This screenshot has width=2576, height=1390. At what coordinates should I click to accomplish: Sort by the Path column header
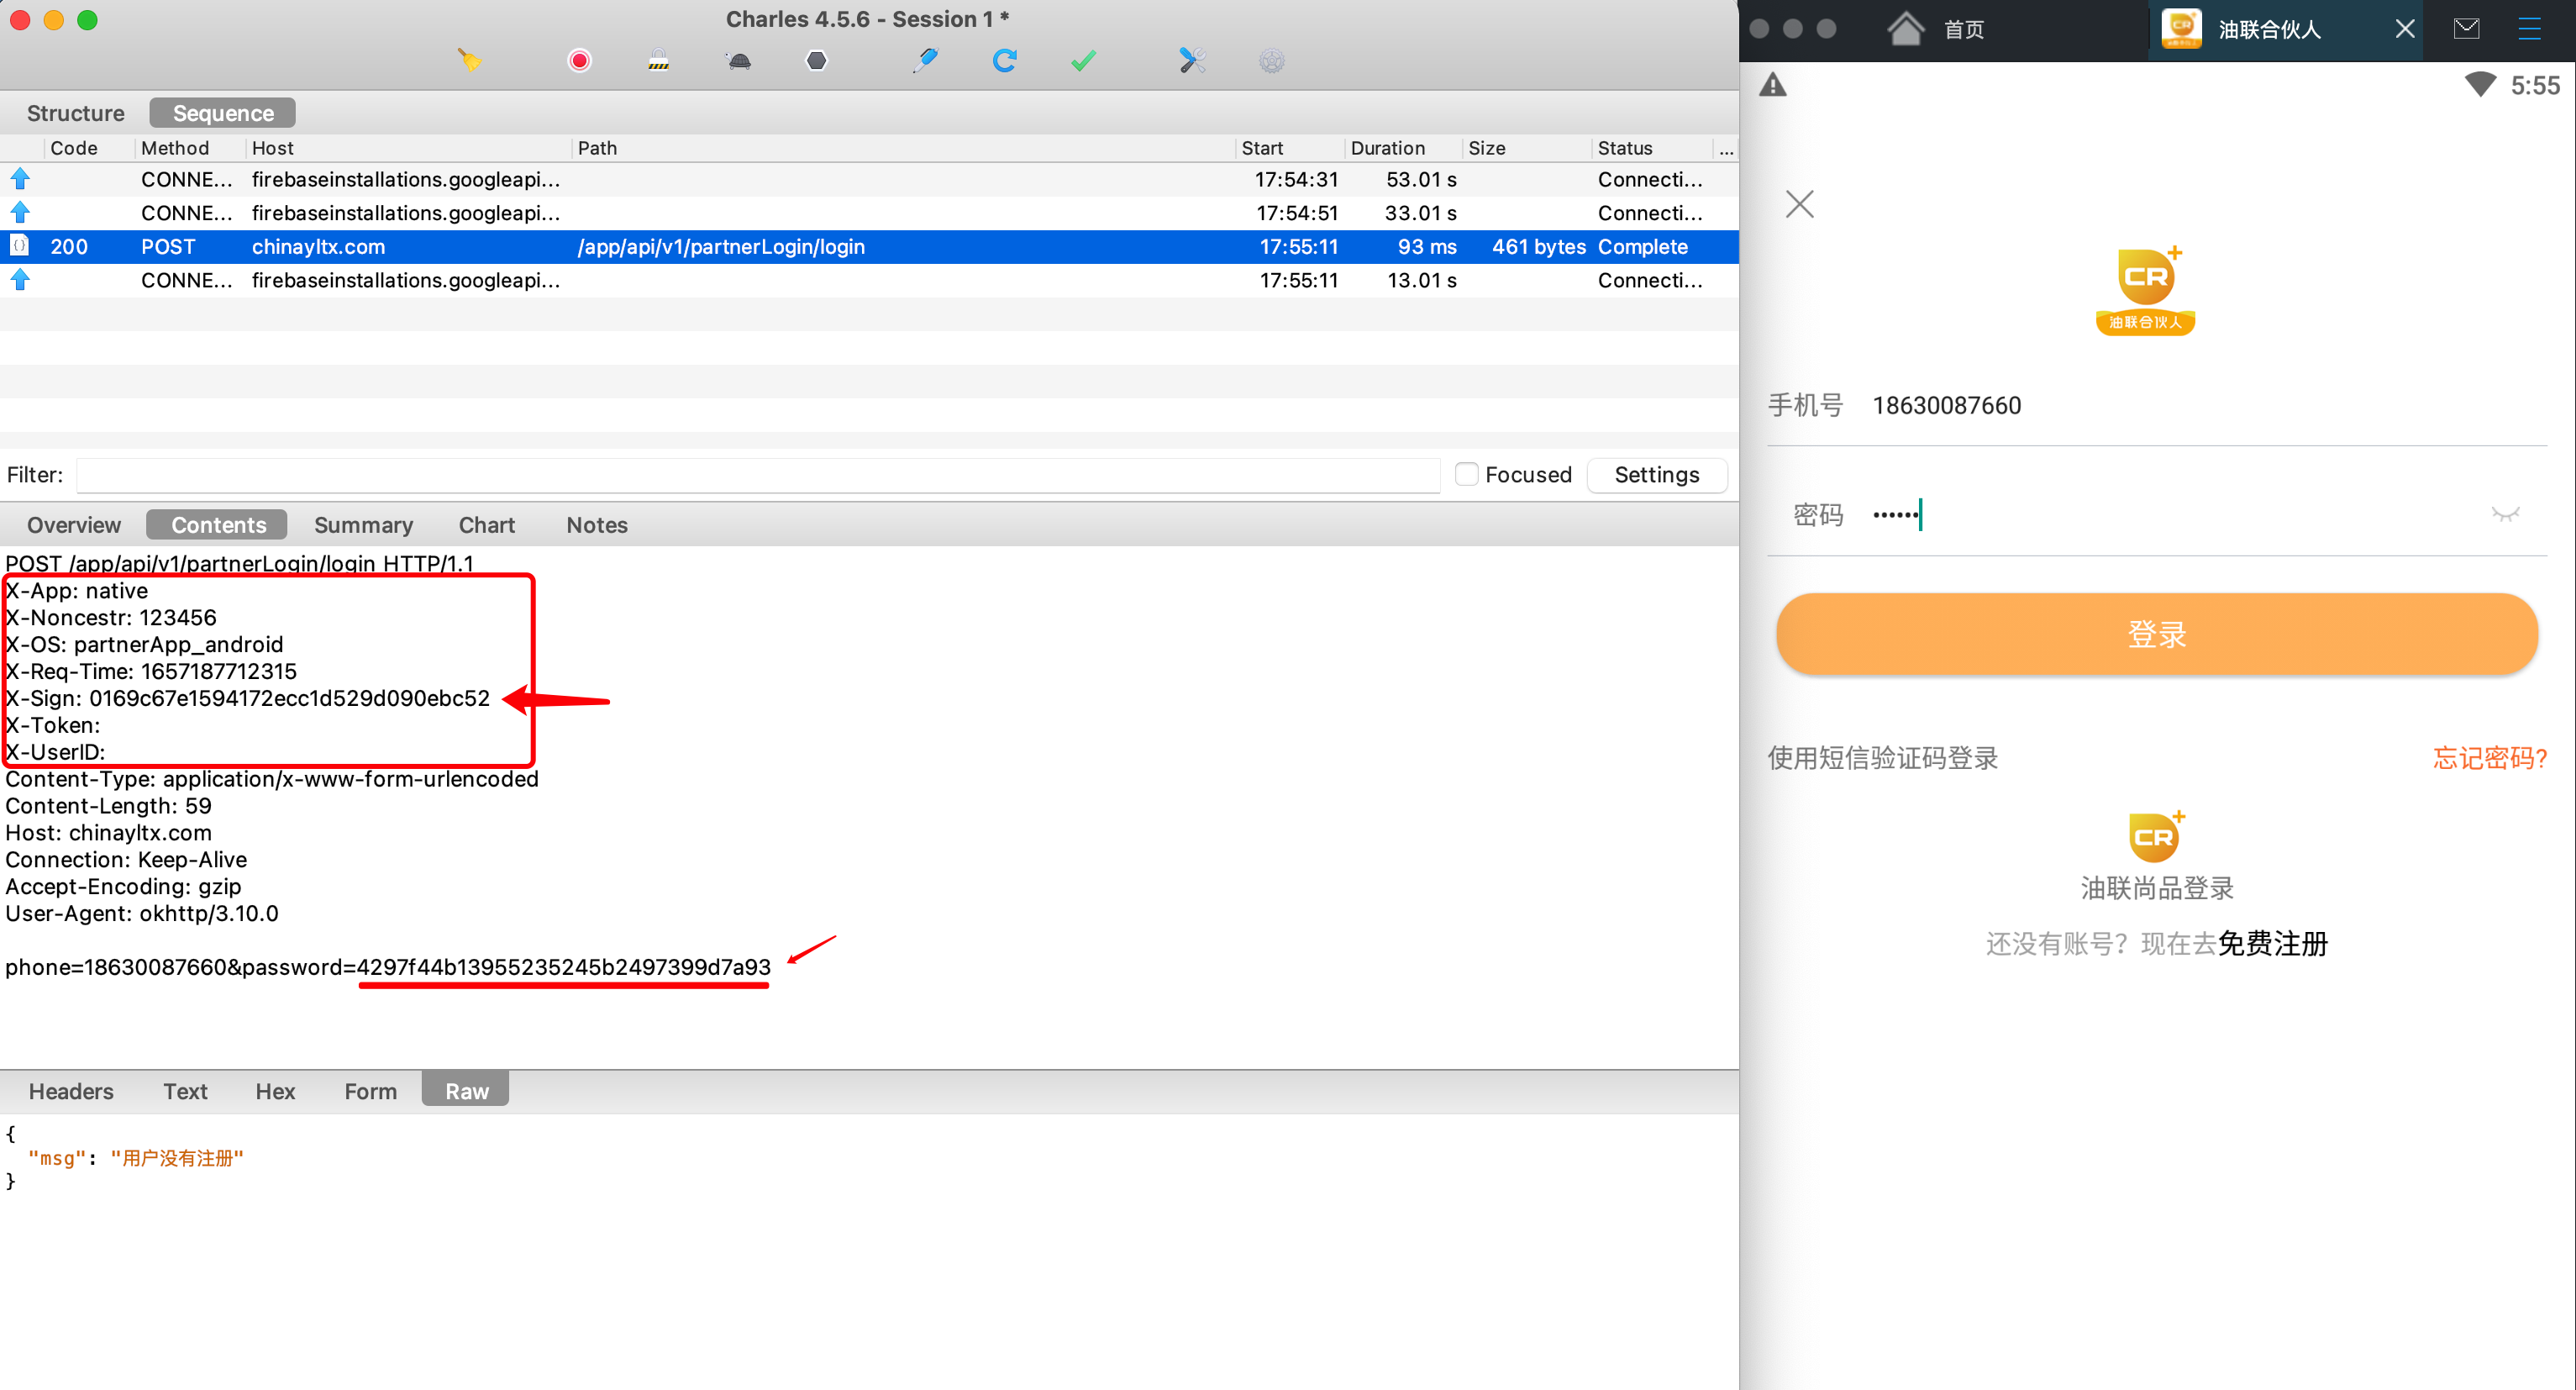904,148
